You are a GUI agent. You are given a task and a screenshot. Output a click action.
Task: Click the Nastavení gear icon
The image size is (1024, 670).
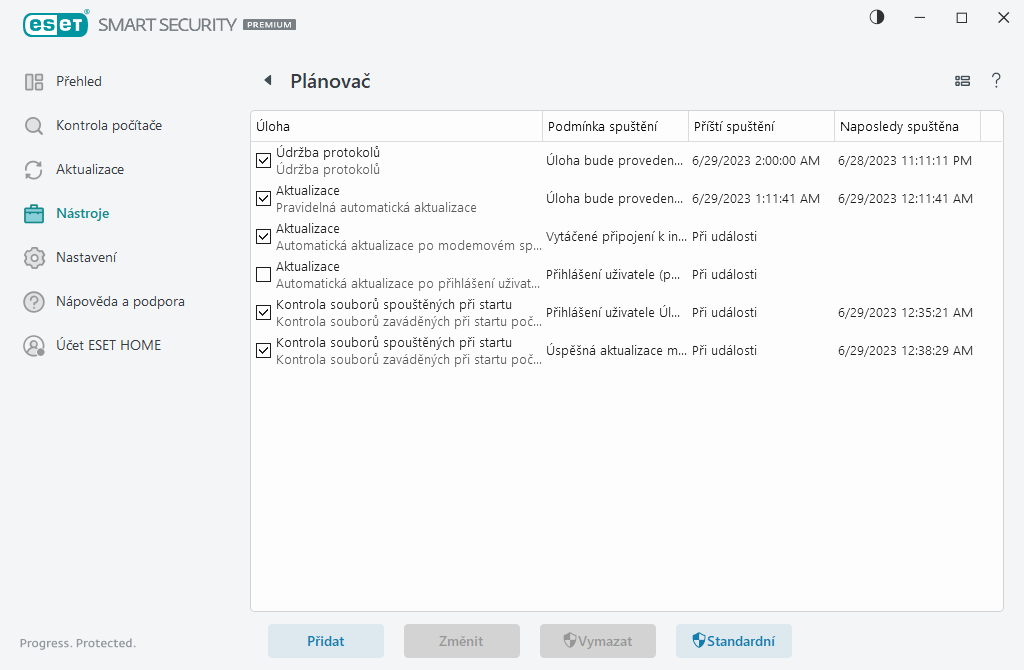(34, 258)
